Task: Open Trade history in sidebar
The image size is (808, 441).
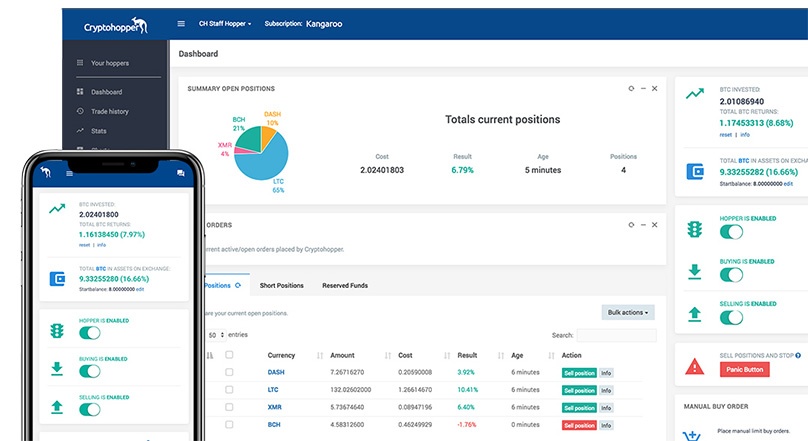Action: click(x=110, y=111)
